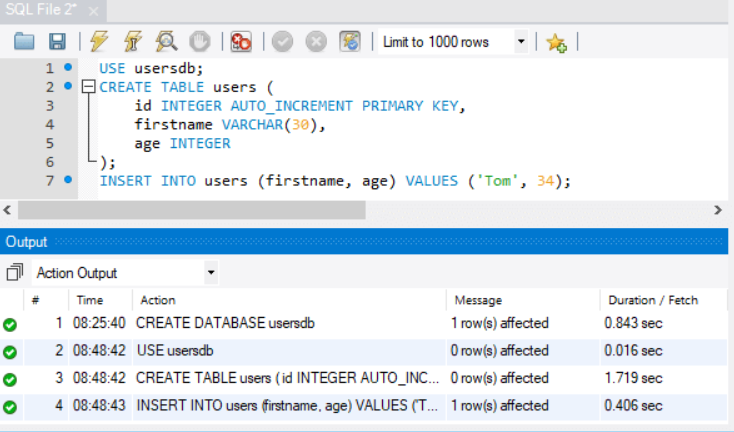Screen dimensions: 734x432
Task: Save the script using the floppy disk icon
Action: point(58,42)
